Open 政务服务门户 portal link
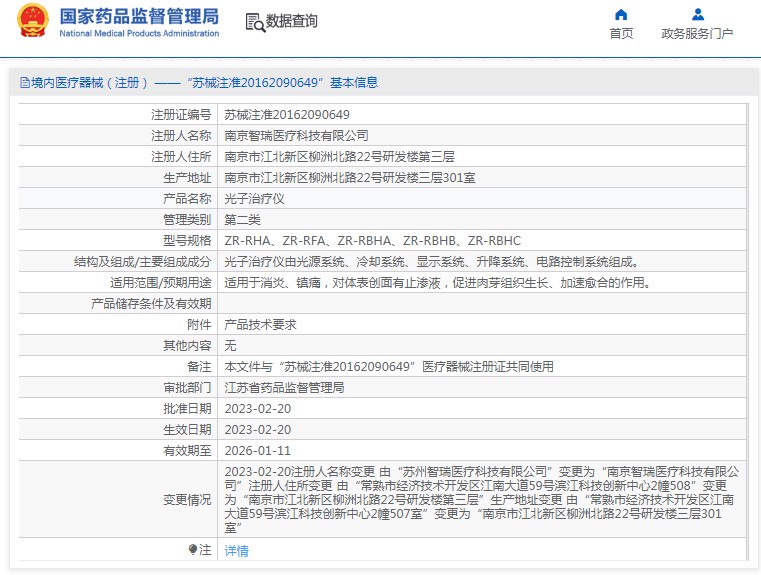Screen dimensions: 761x575 click(x=697, y=33)
